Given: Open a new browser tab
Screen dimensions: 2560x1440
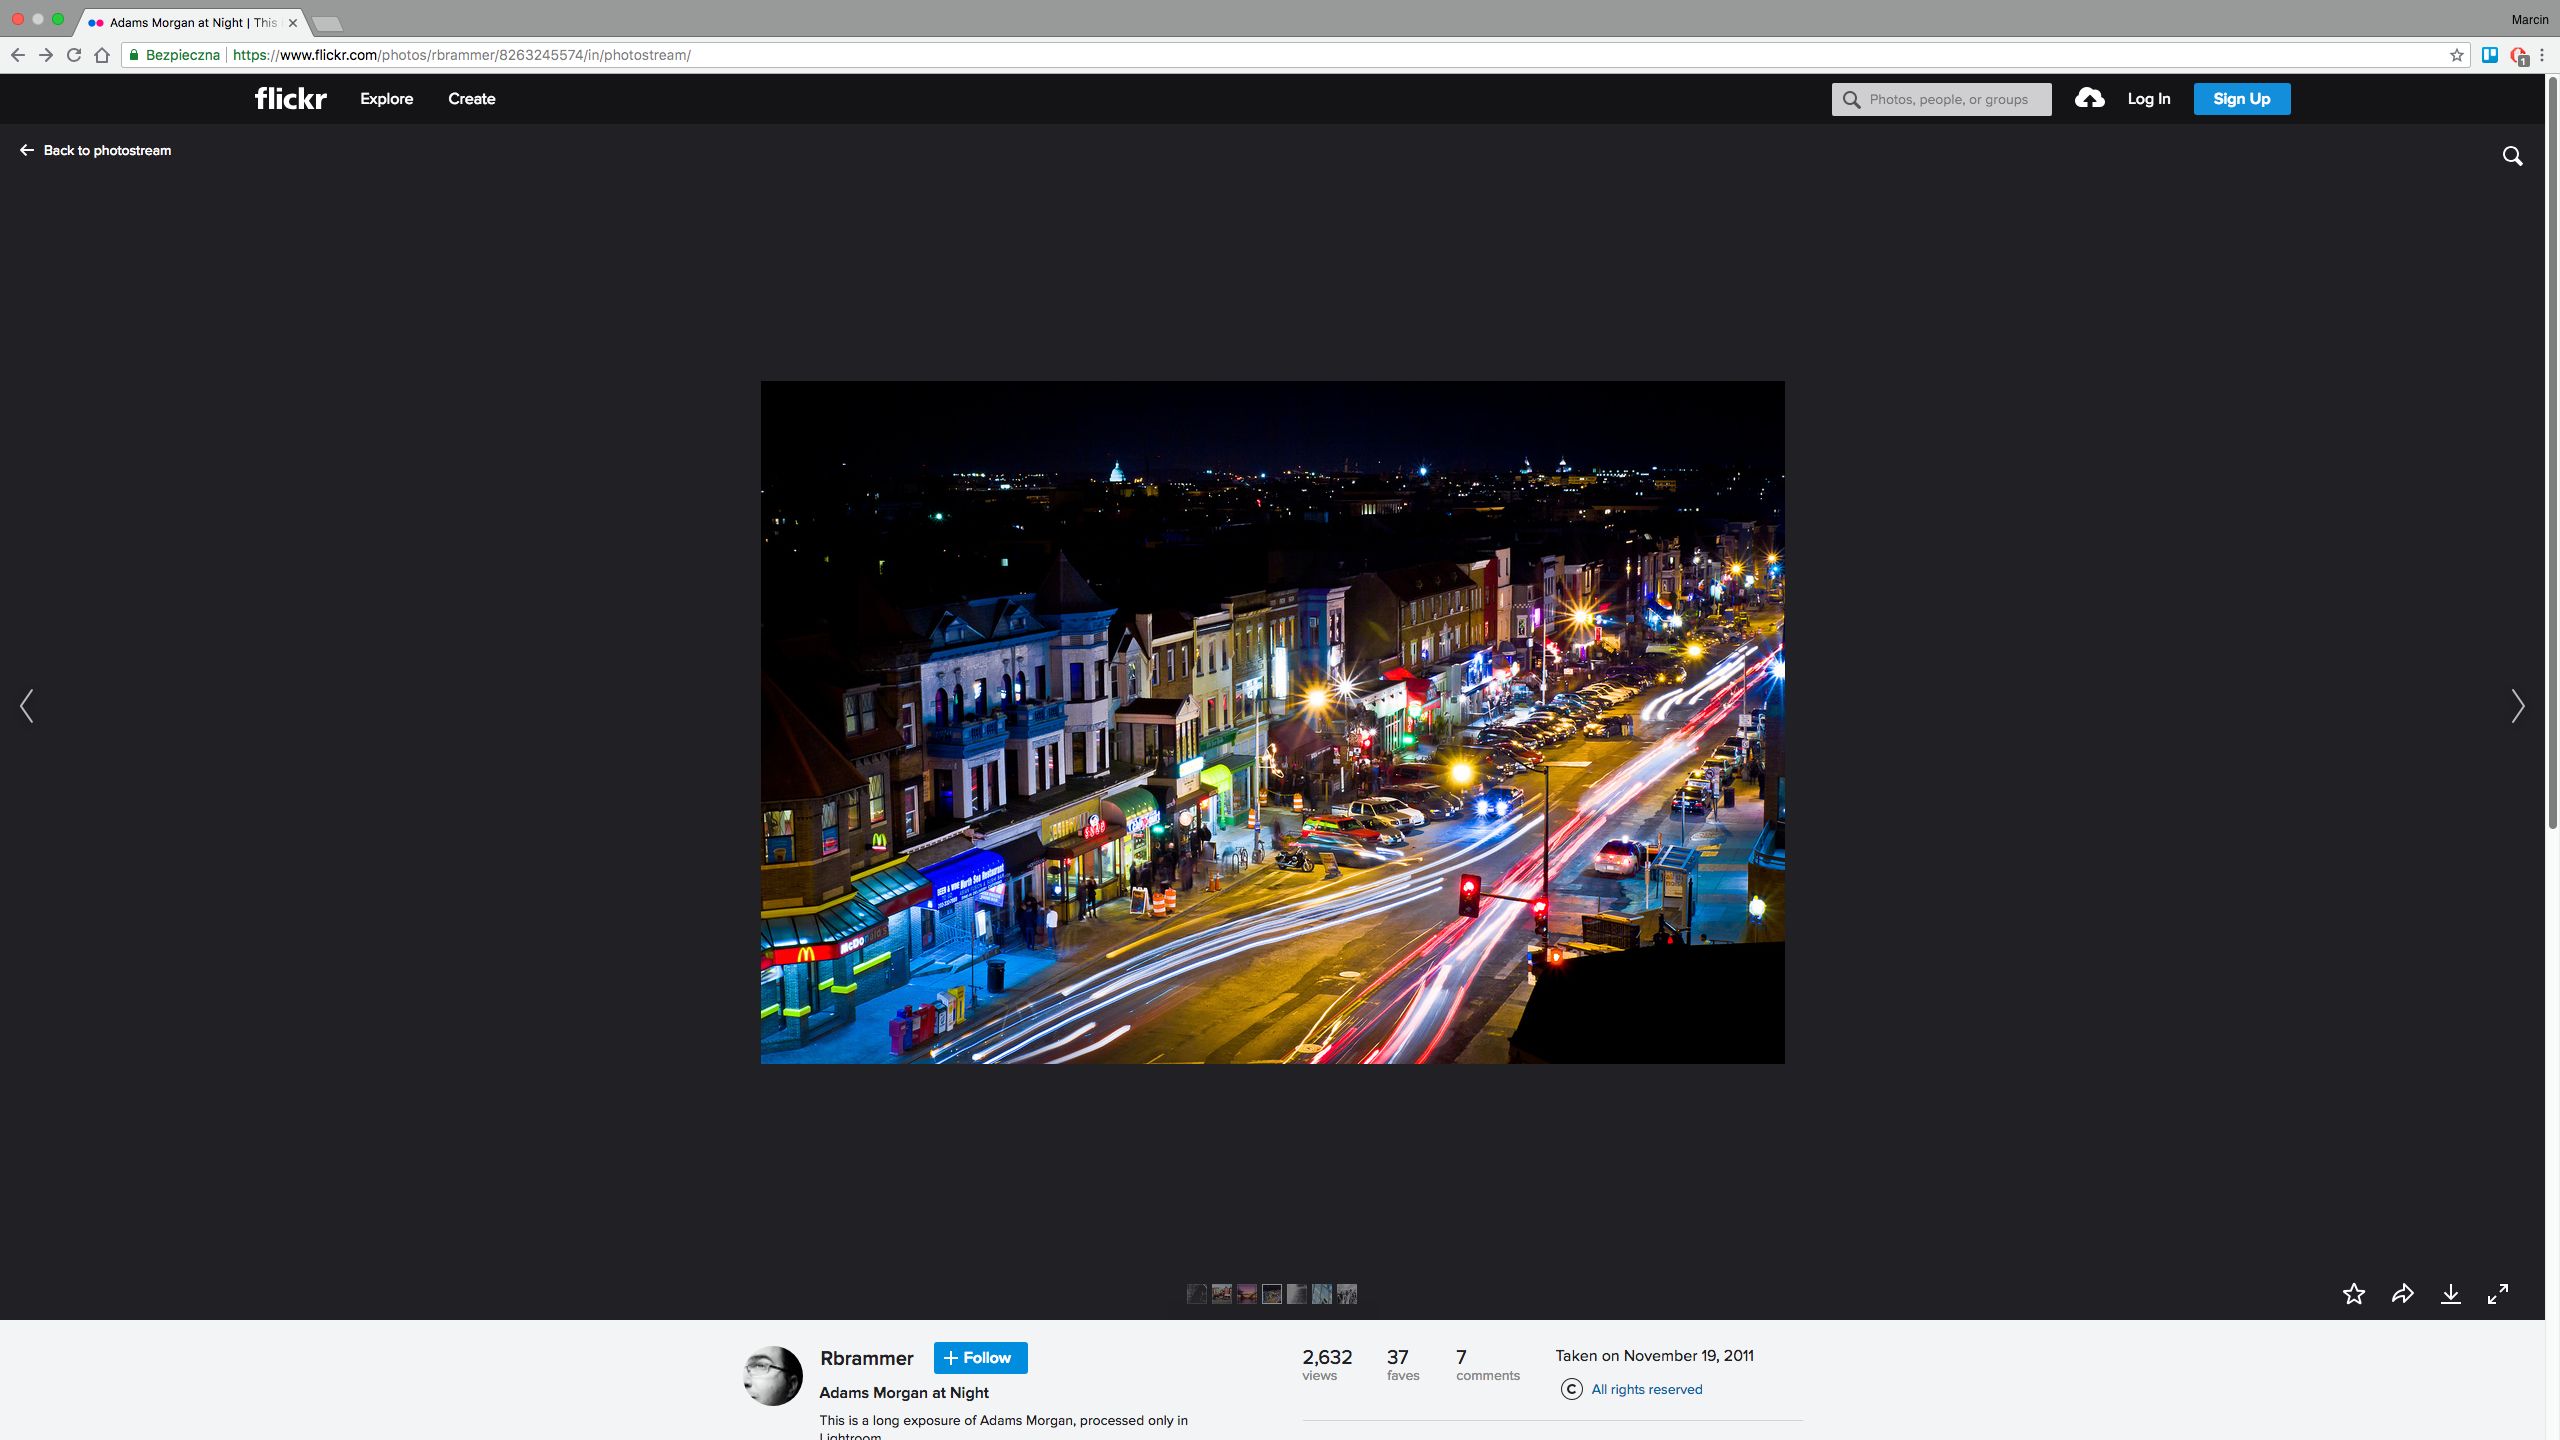Looking at the screenshot, I should (x=327, y=23).
